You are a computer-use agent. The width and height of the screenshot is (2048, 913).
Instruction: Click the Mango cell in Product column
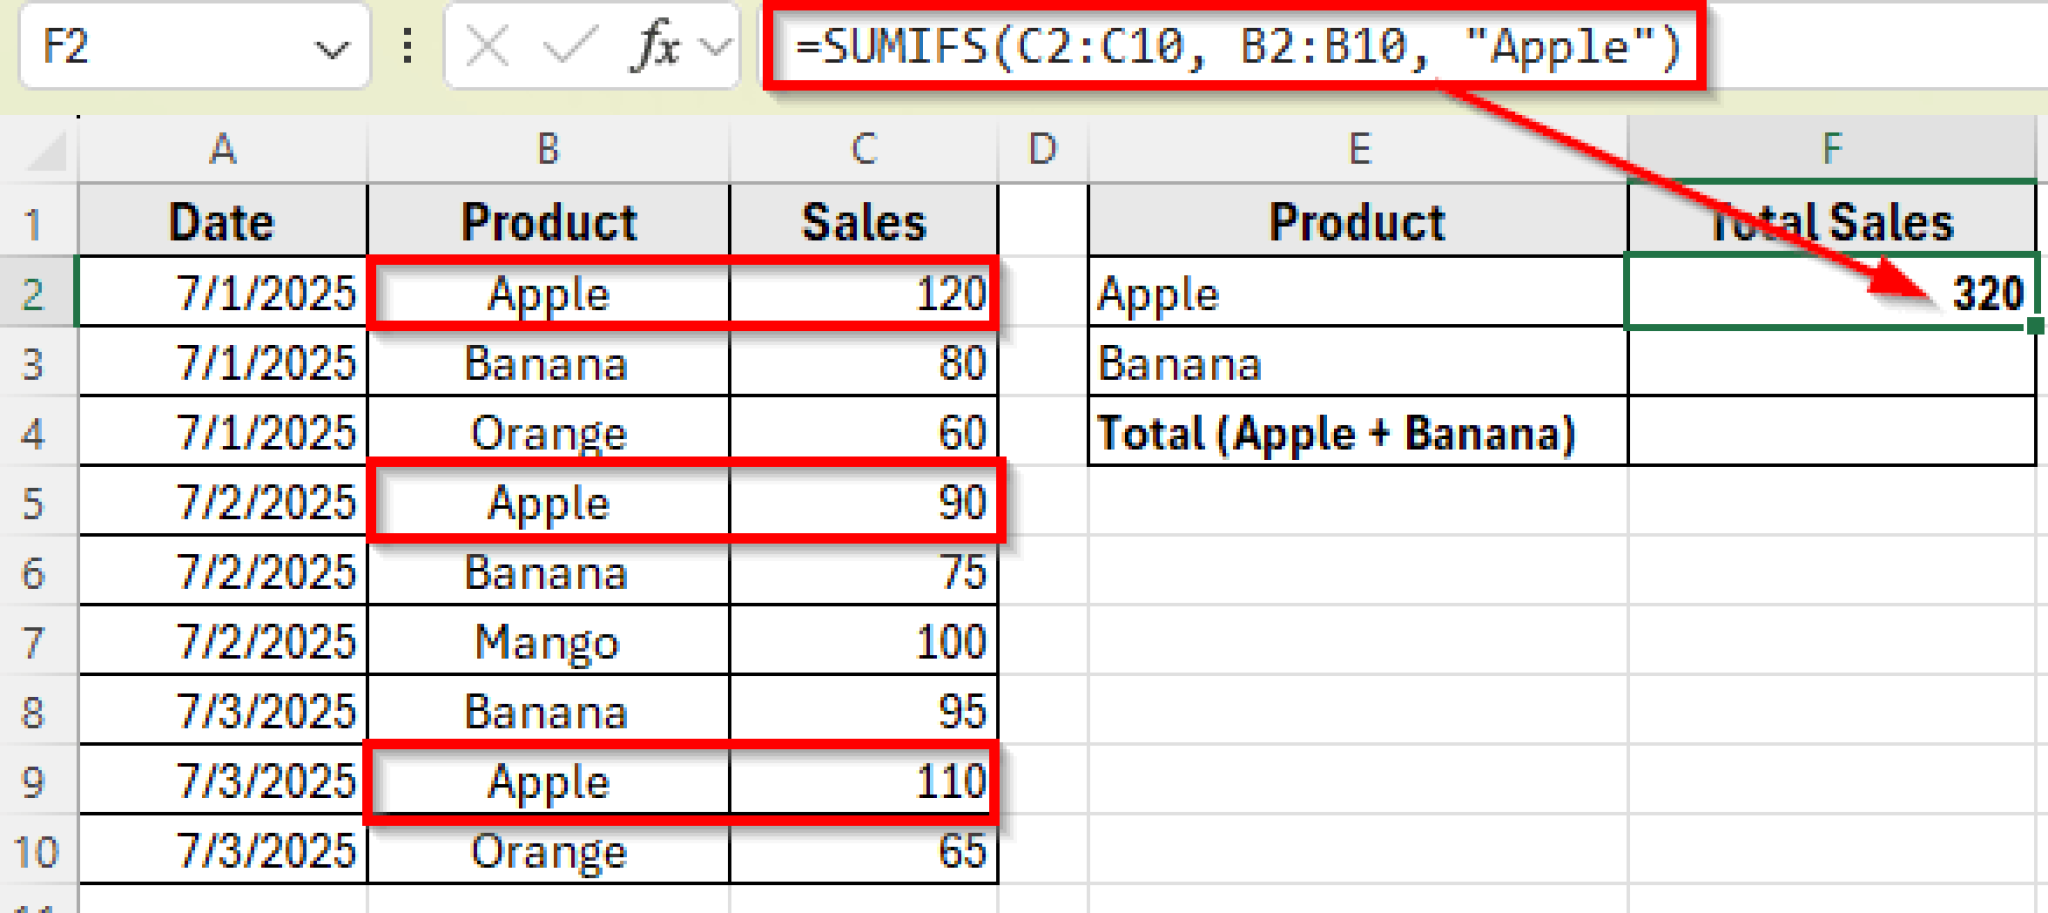[x=548, y=642]
